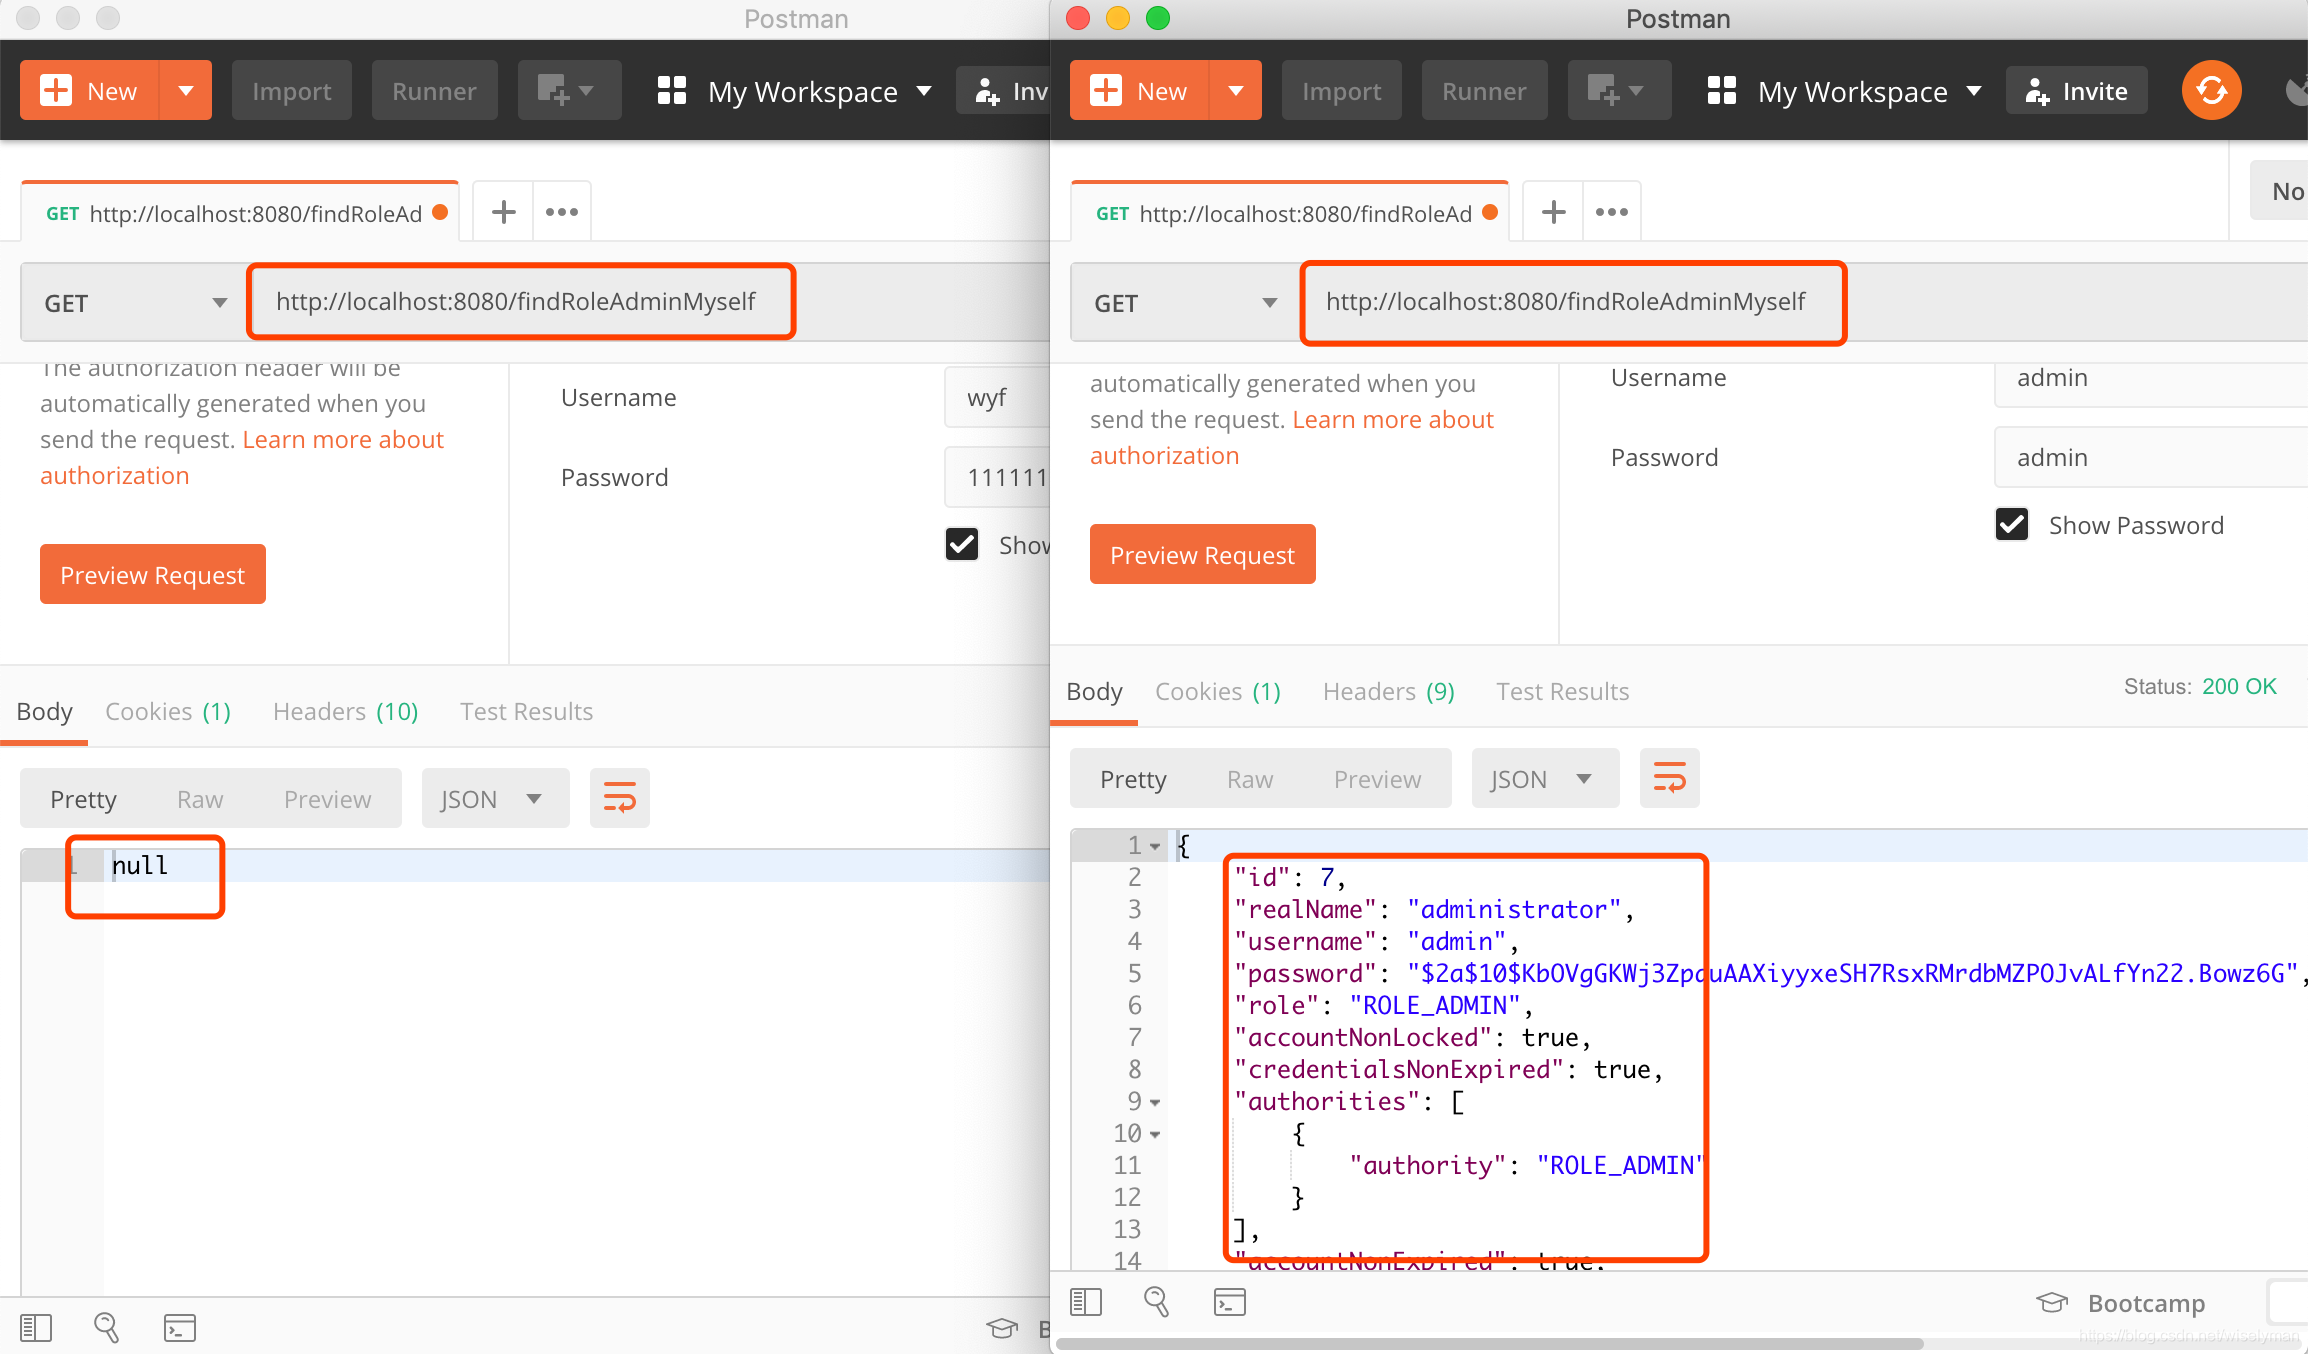Screen dimensions: 2308x1354
Task: Click word-wrap icon in left response panel
Action: pos(619,798)
